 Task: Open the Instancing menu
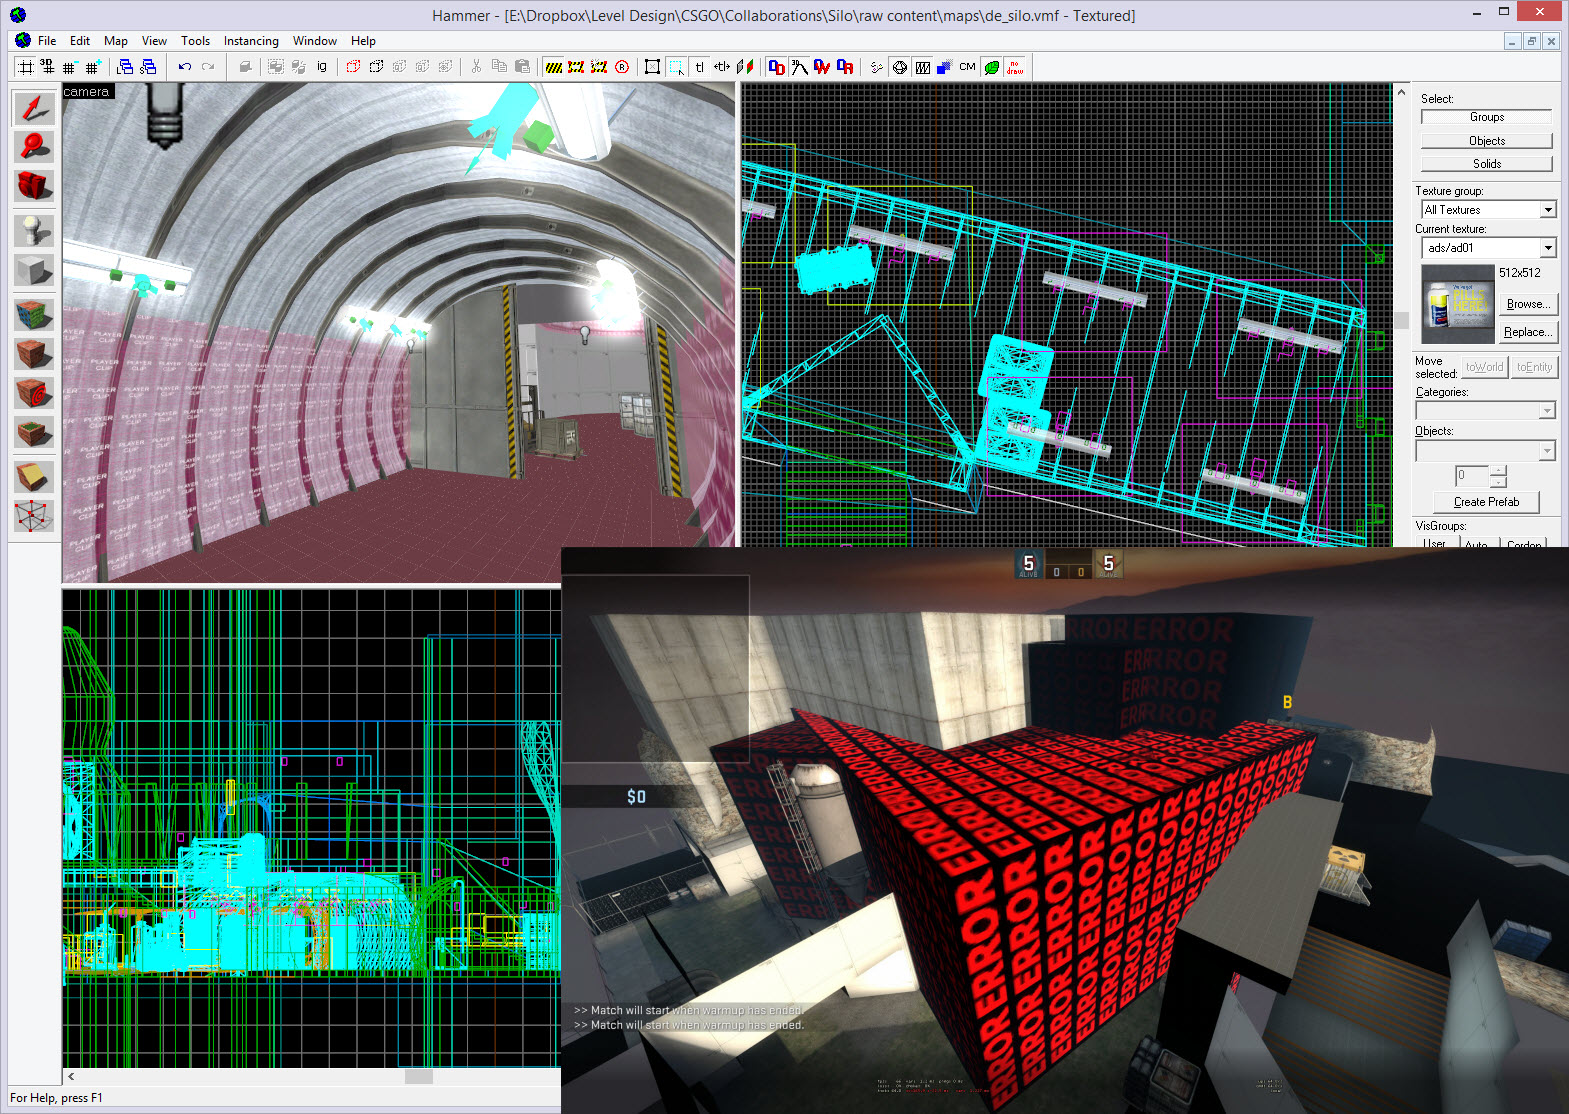(x=251, y=41)
